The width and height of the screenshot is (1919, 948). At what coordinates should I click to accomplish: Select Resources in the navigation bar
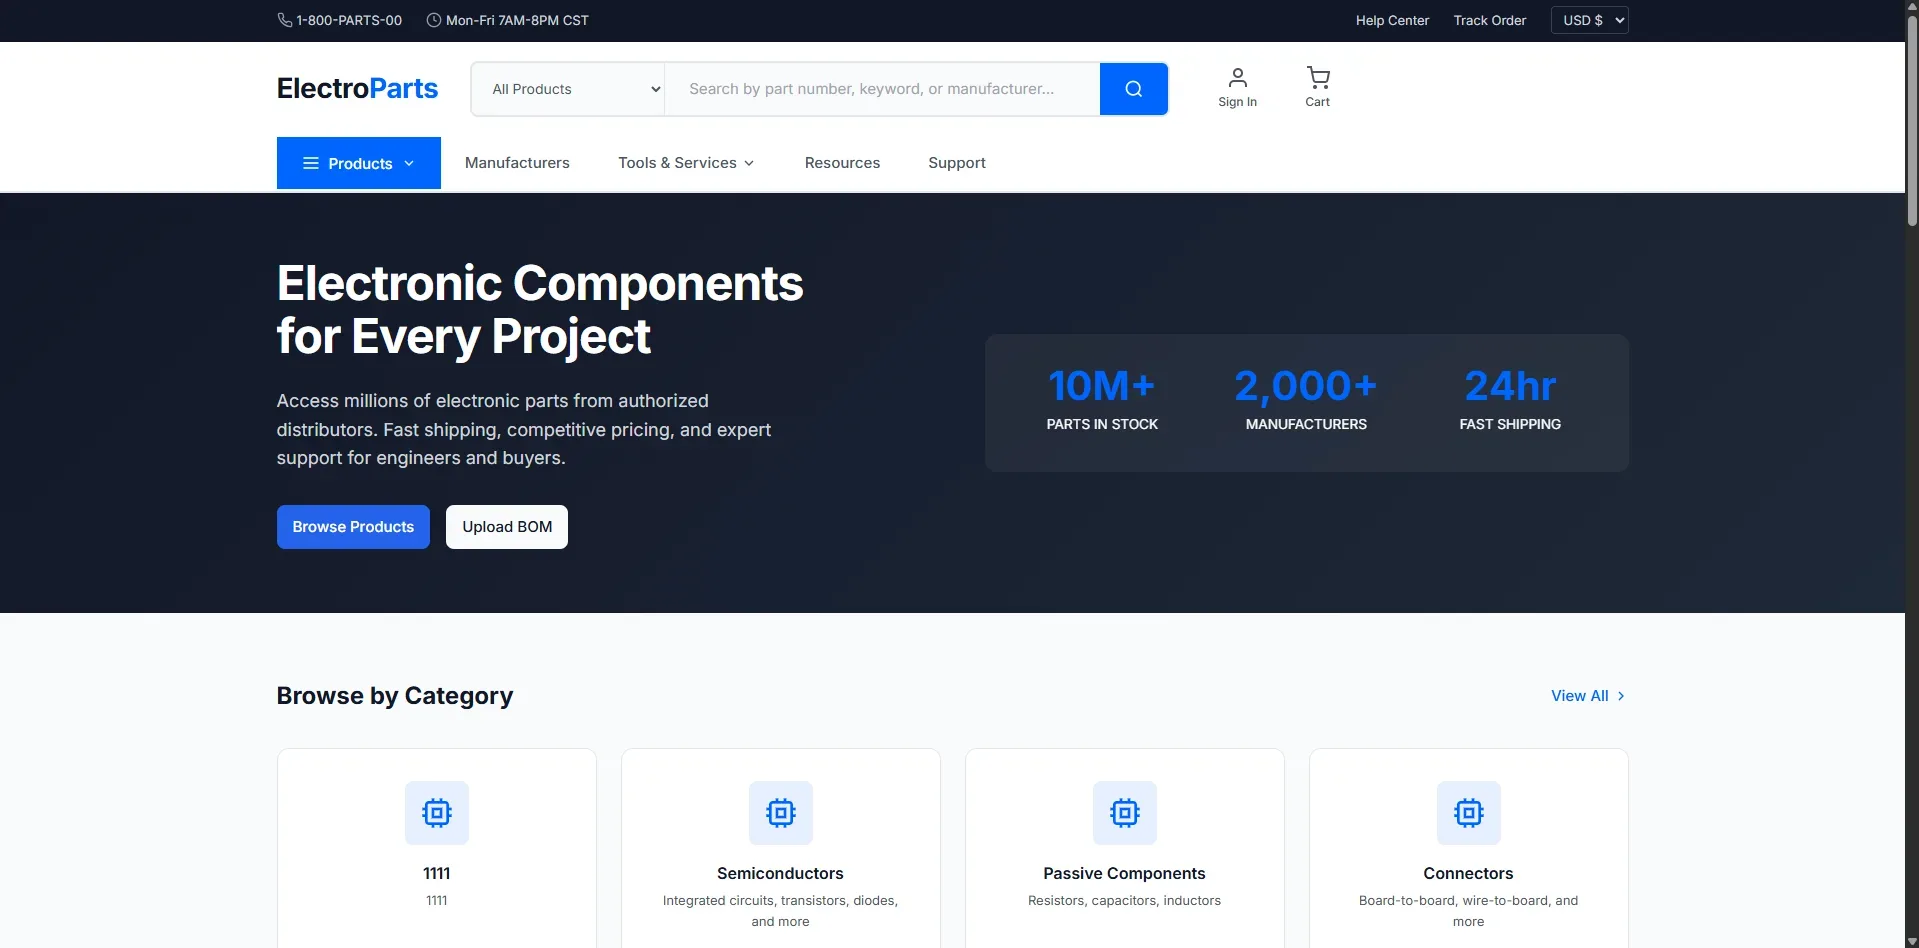coord(842,162)
